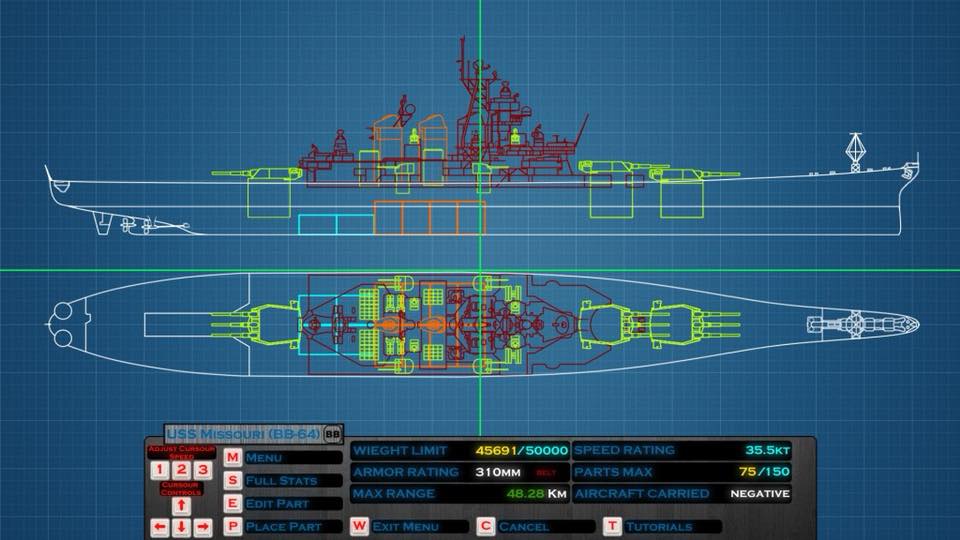
Task: Click the aircraft carried value NEGATIVE
Action: 760,494
